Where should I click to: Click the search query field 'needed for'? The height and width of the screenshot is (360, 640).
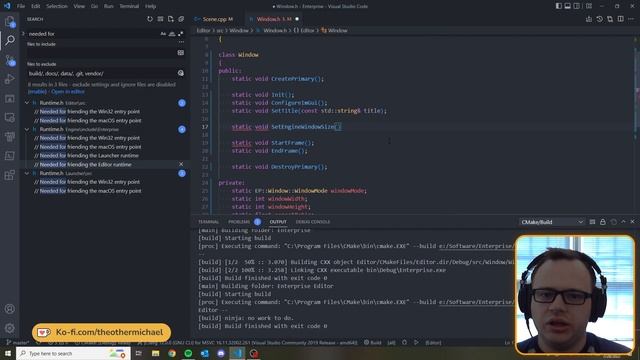coord(93,34)
